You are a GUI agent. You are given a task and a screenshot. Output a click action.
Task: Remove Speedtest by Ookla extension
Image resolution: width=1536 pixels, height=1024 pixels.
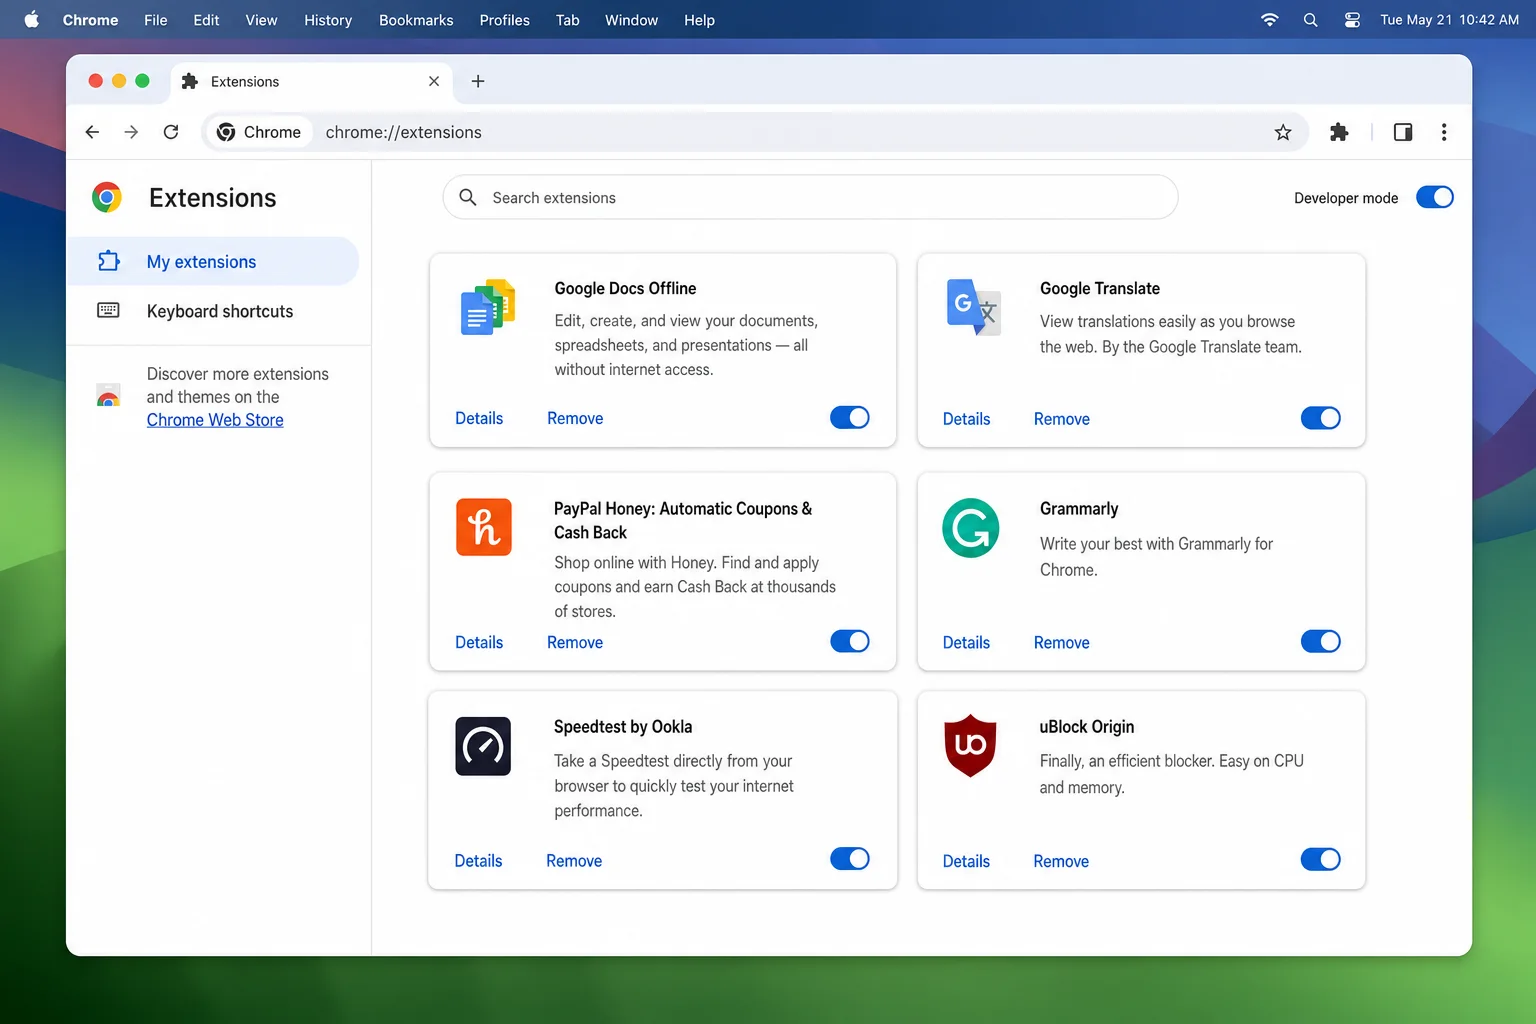click(x=574, y=860)
